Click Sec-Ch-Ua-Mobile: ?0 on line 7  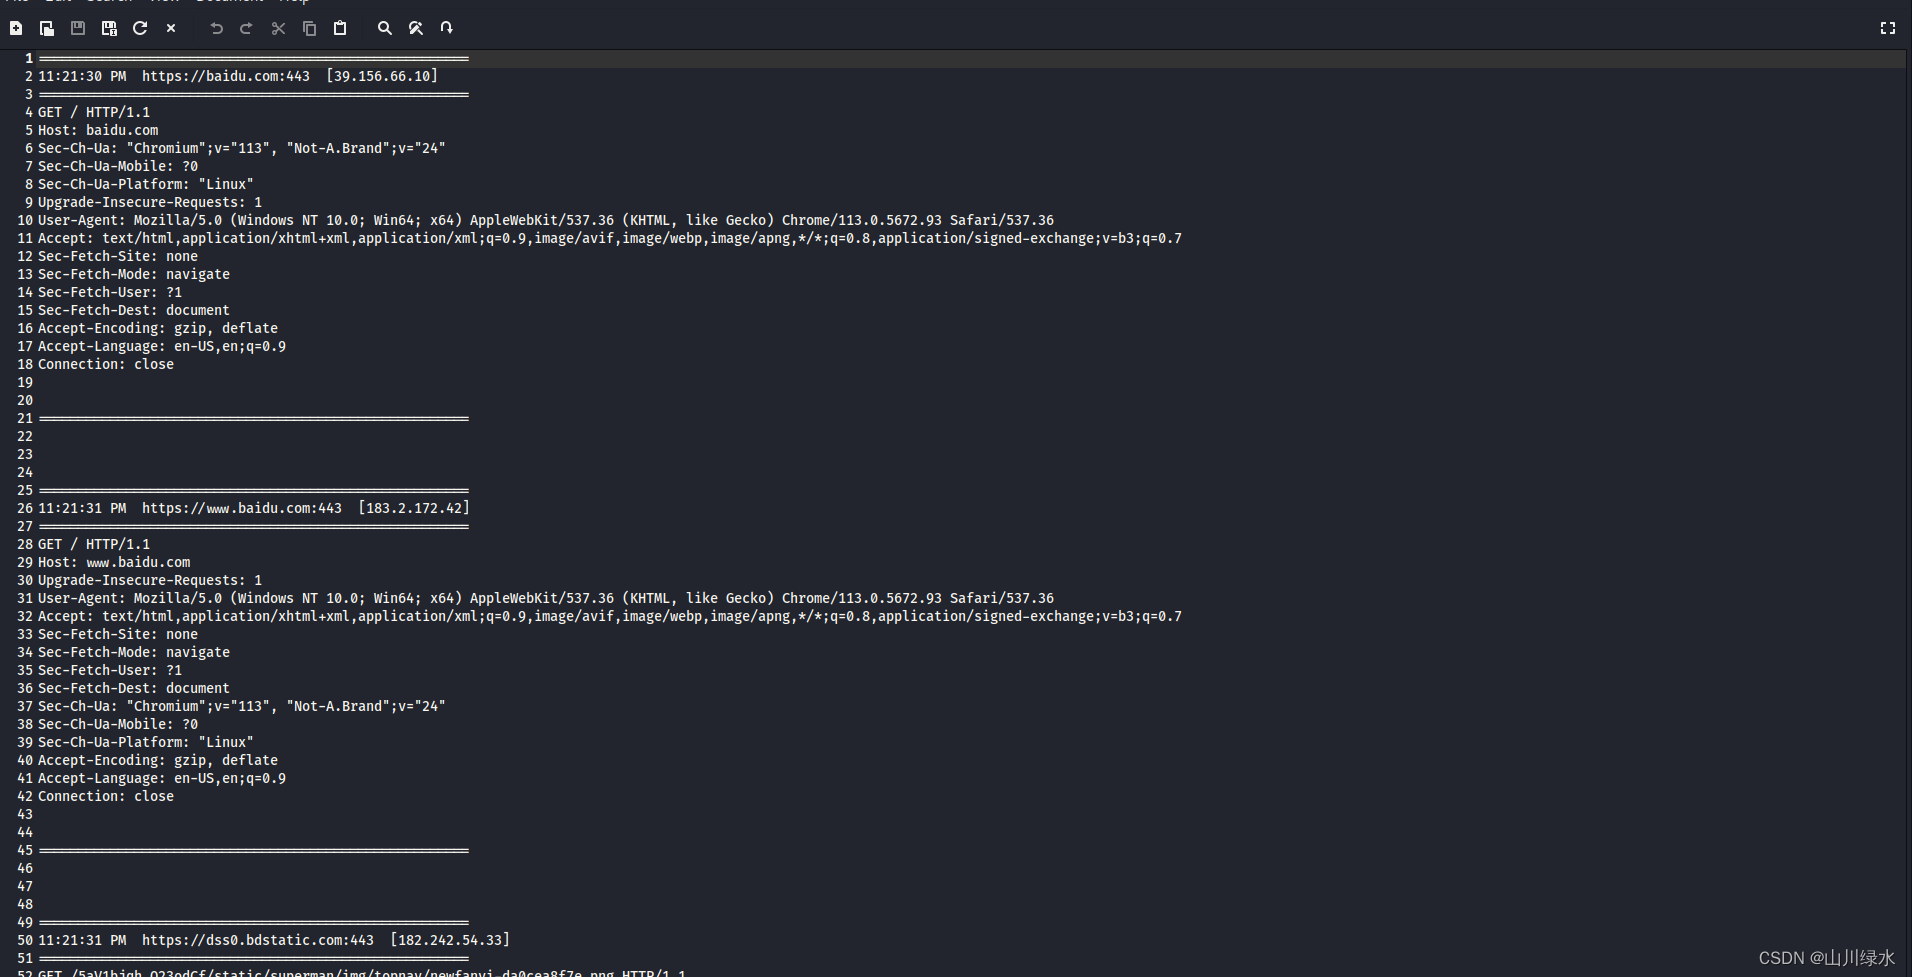[118, 166]
